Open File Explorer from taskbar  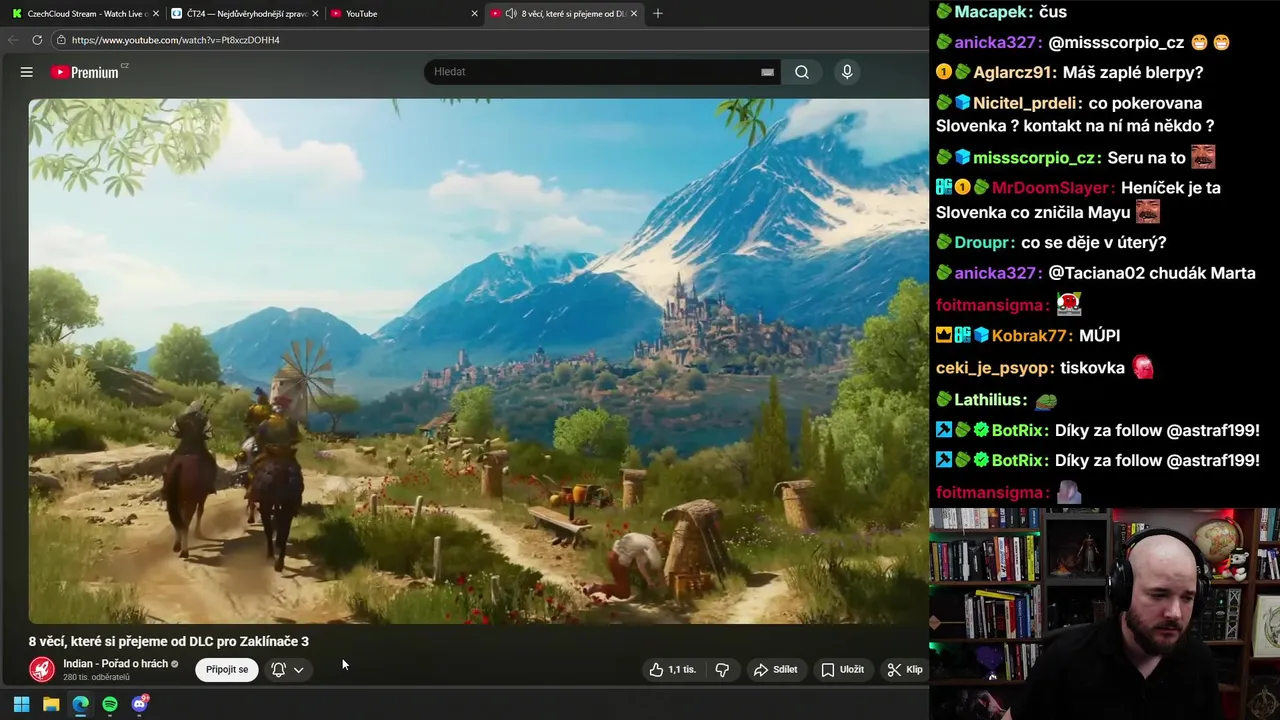click(51, 704)
